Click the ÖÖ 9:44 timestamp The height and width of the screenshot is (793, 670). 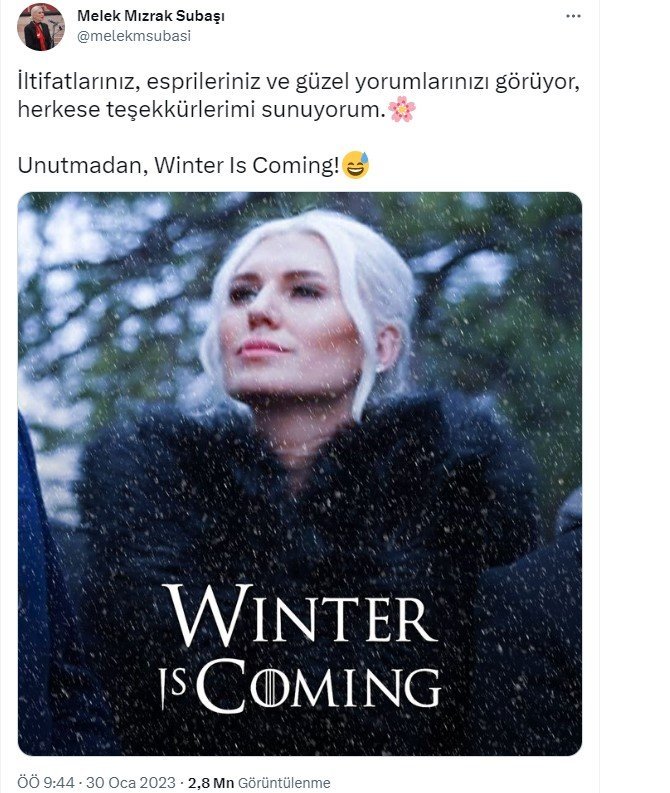(46, 782)
